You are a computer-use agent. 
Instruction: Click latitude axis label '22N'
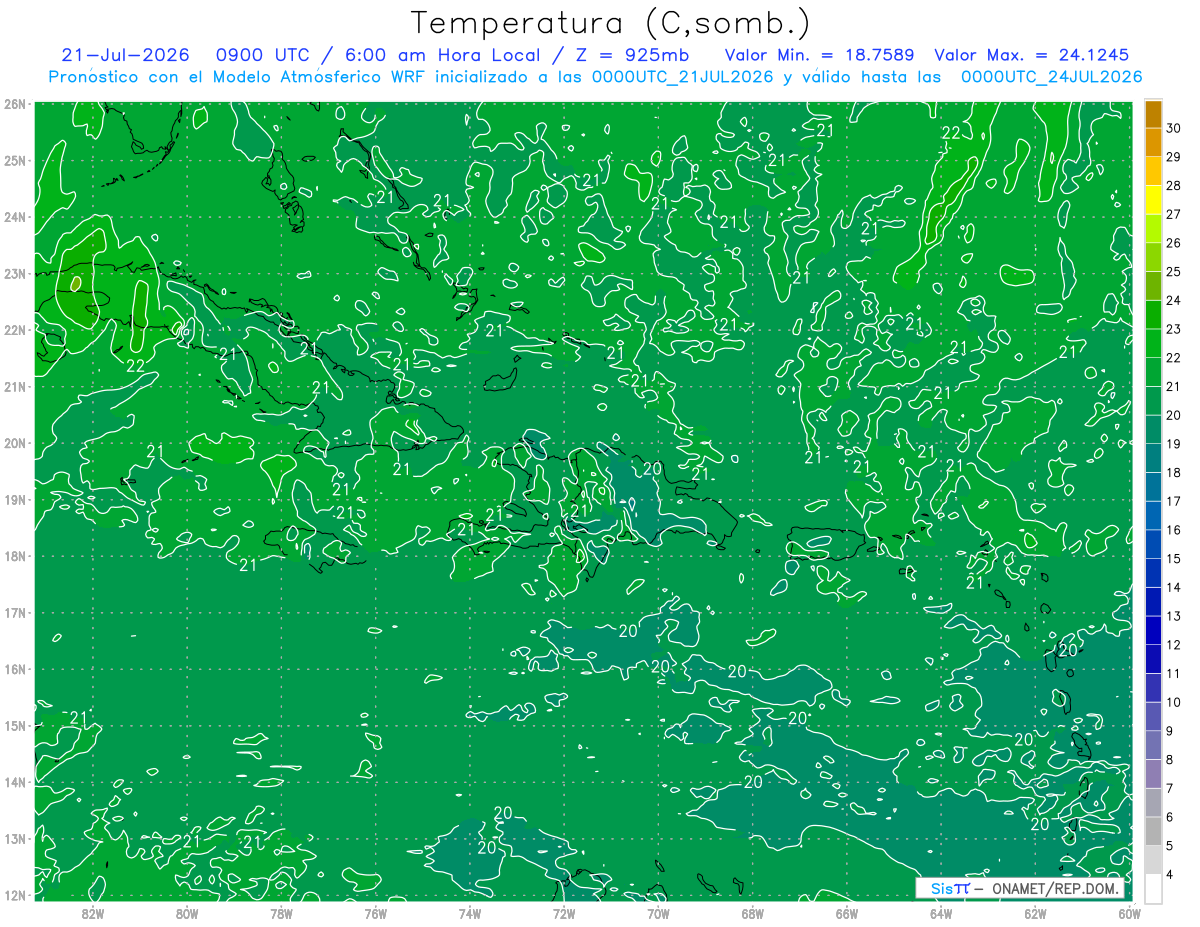14,330
